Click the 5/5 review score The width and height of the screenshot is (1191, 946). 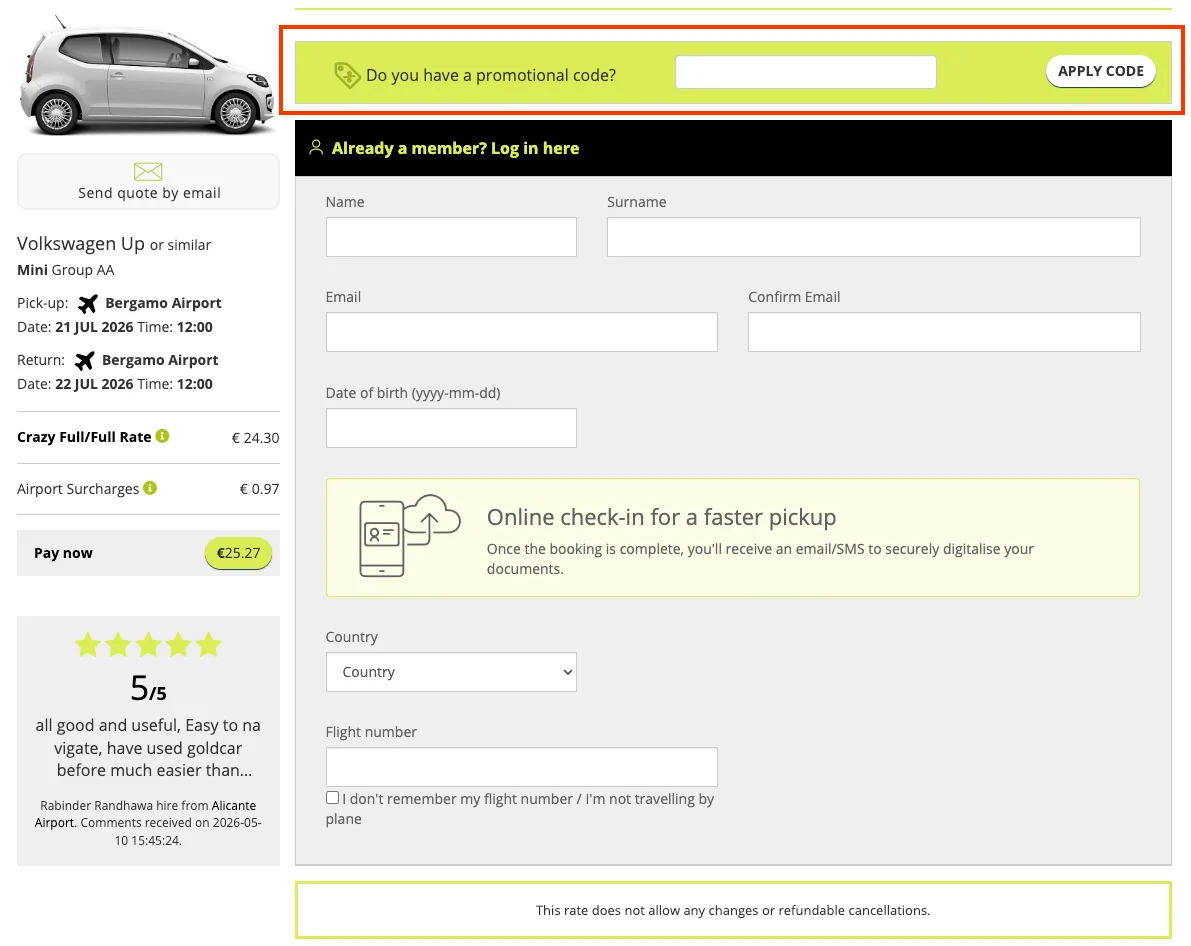pos(148,688)
